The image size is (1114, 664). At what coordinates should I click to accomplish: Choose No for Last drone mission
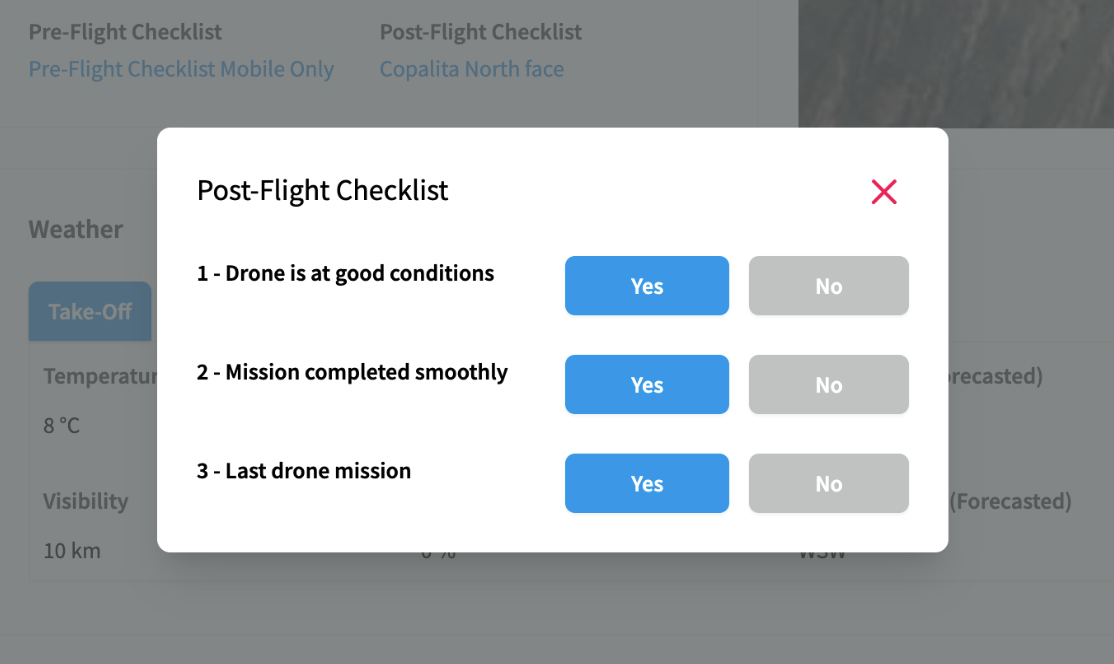[828, 483]
